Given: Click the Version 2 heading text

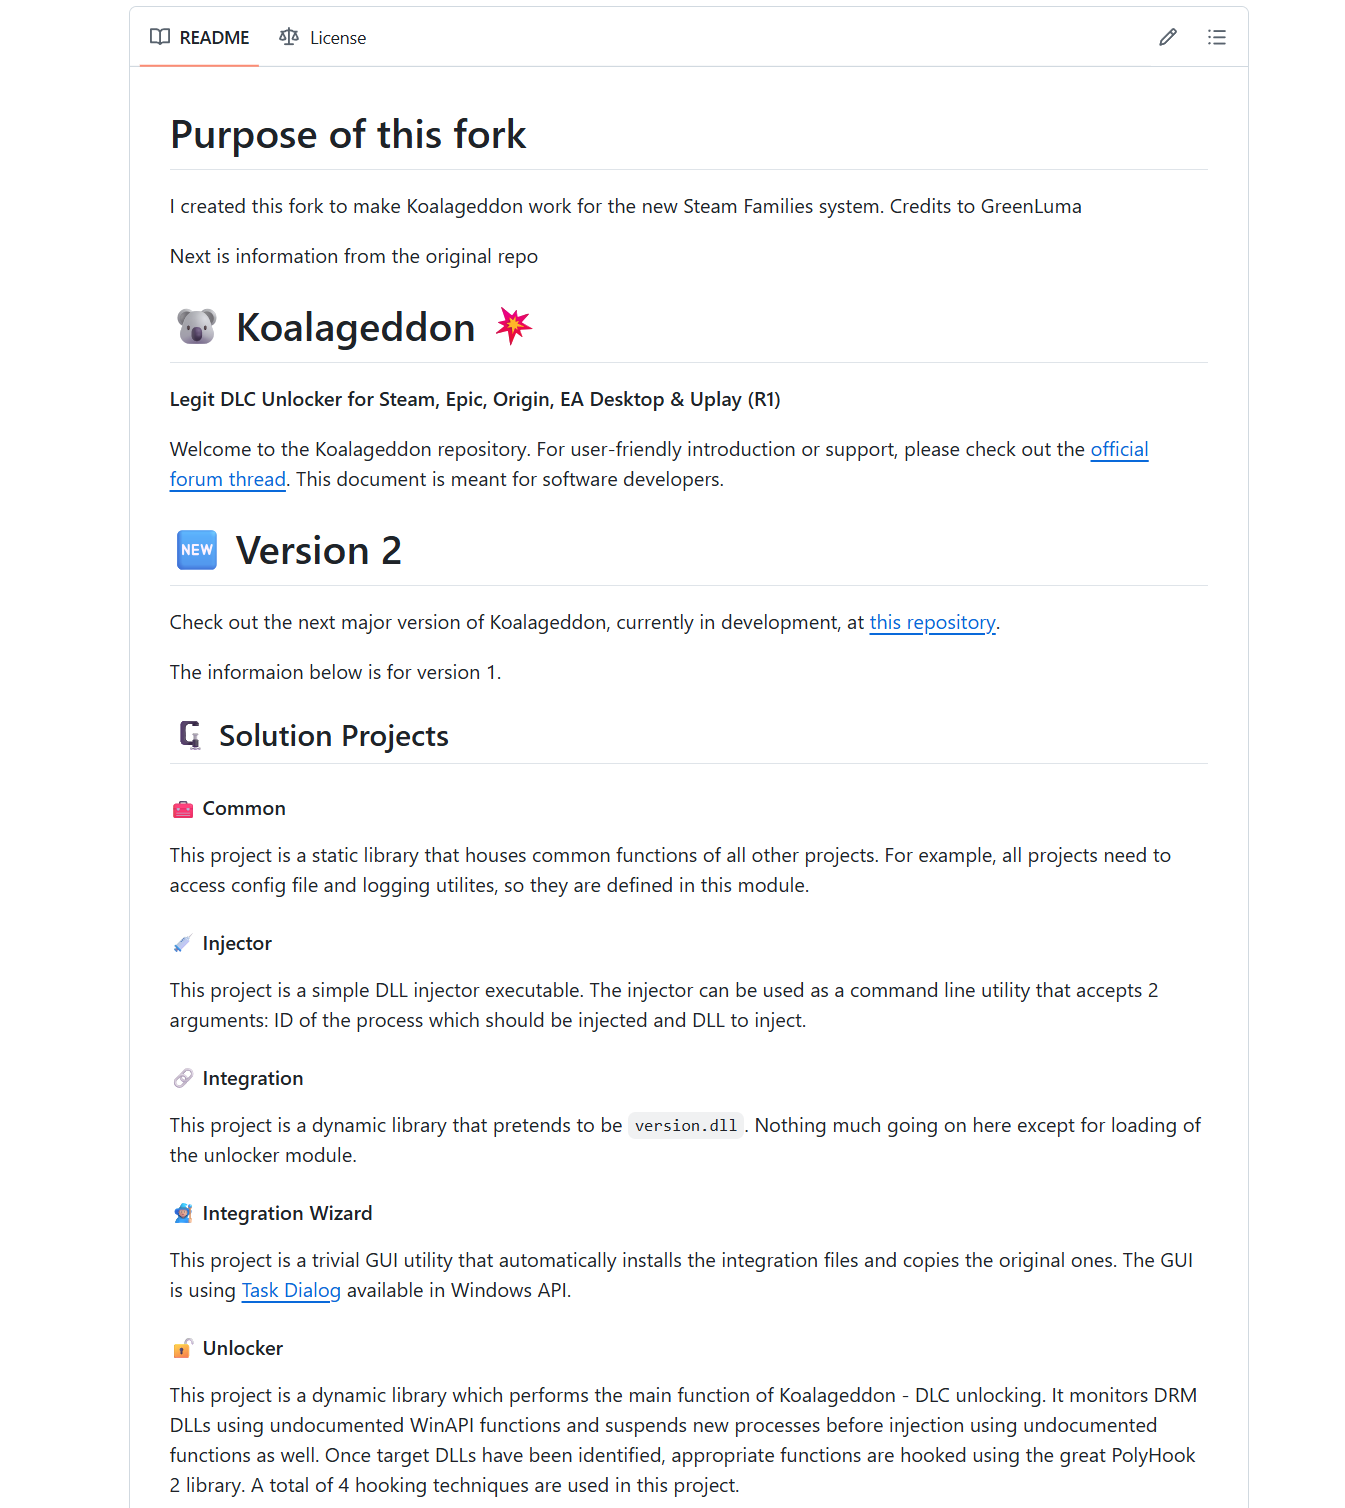Looking at the screenshot, I should tap(318, 551).
